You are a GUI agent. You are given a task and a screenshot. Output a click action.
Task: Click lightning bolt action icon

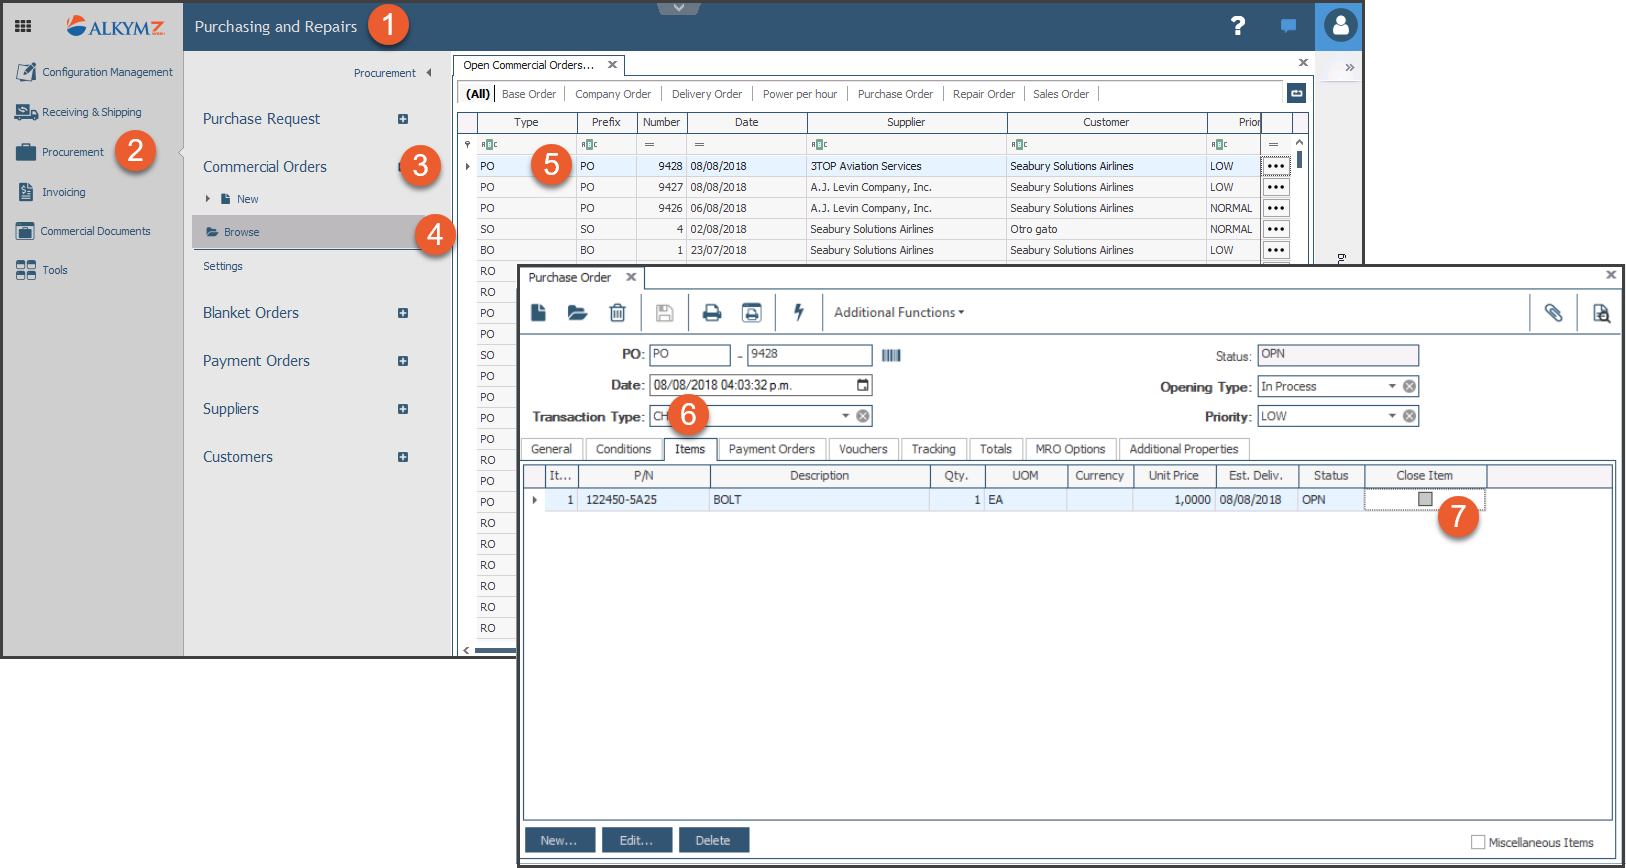click(x=798, y=312)
